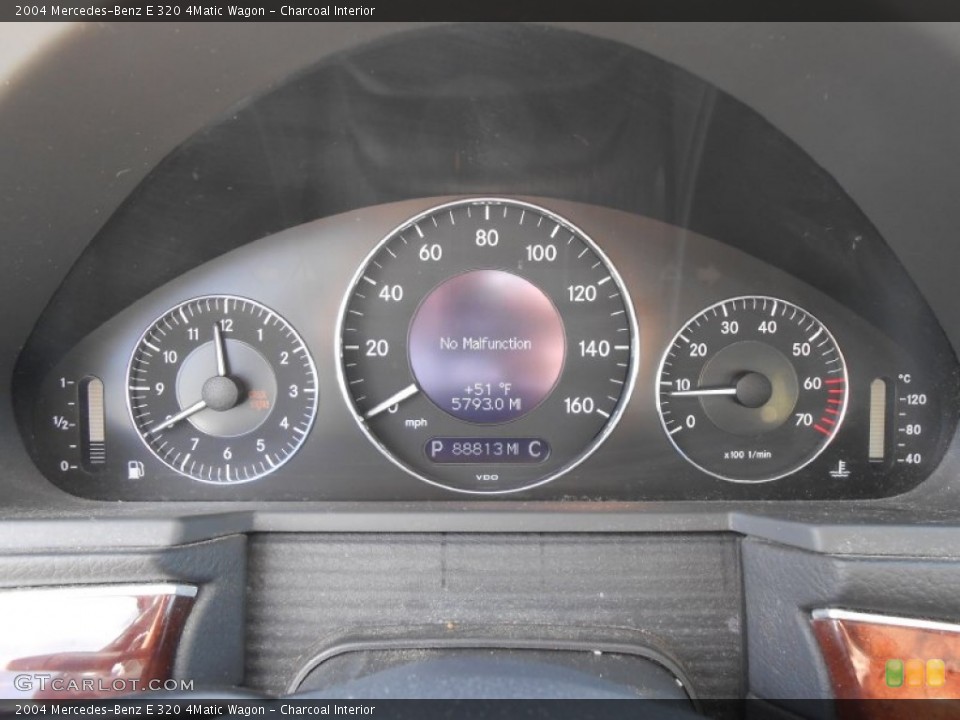Click the 'No Malfunction' message

[486, 343]
